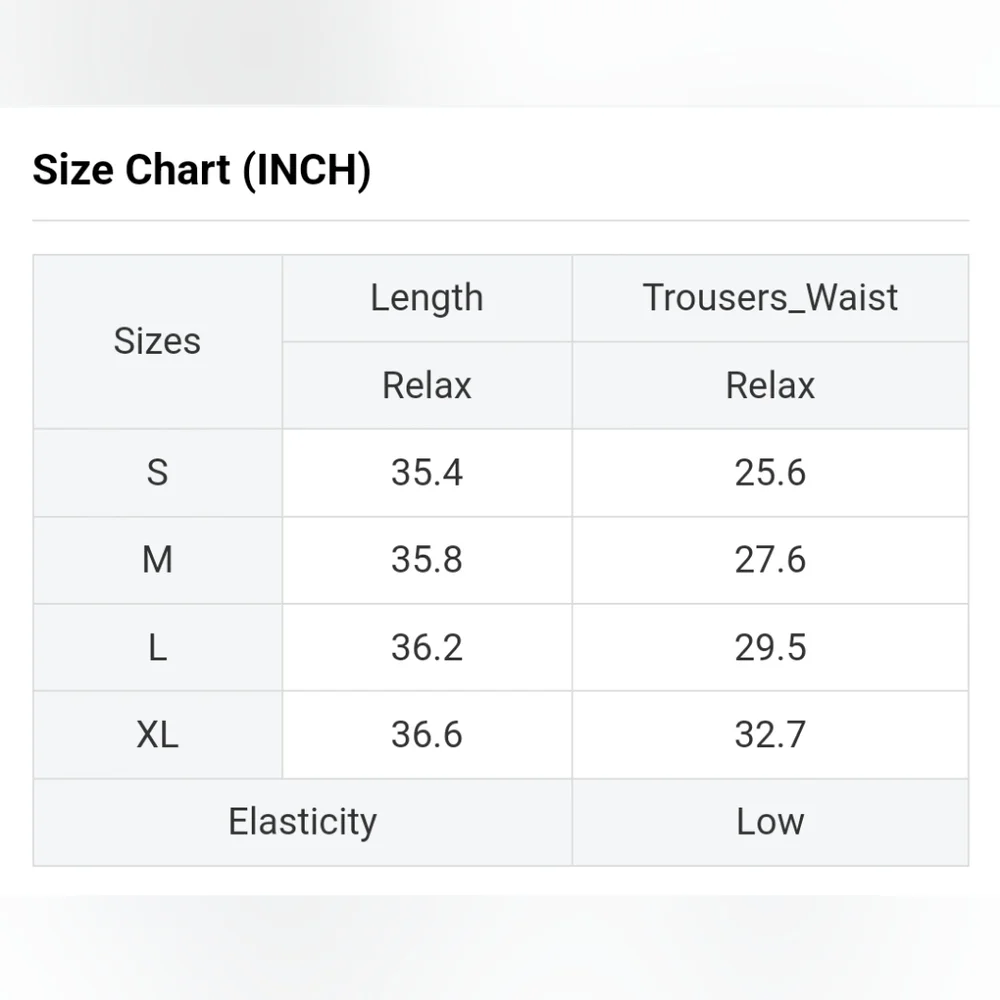Click the Length column header
The image size is (1000, 1000).
pos(427,298)
